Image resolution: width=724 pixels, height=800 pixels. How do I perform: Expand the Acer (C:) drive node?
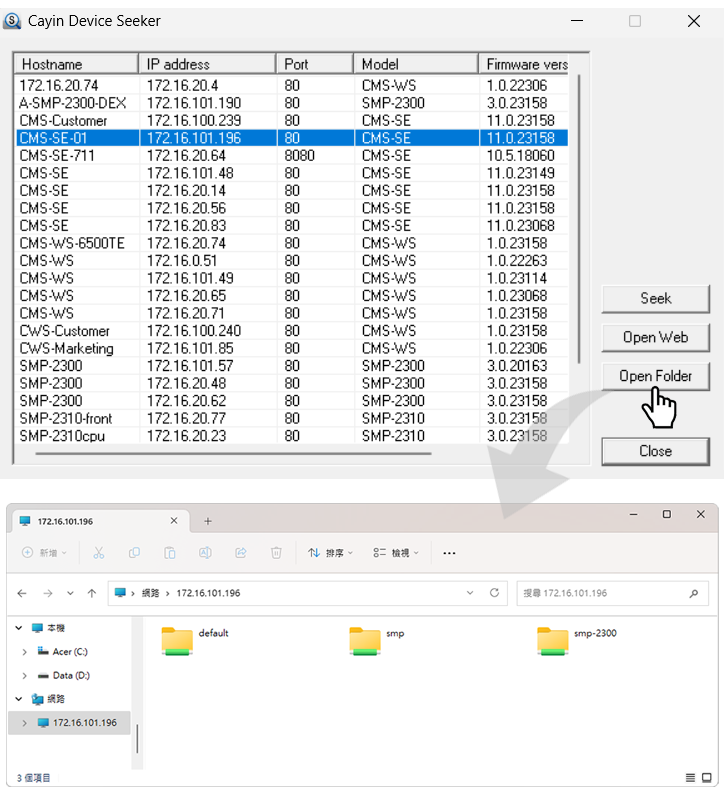click(24, 652)
